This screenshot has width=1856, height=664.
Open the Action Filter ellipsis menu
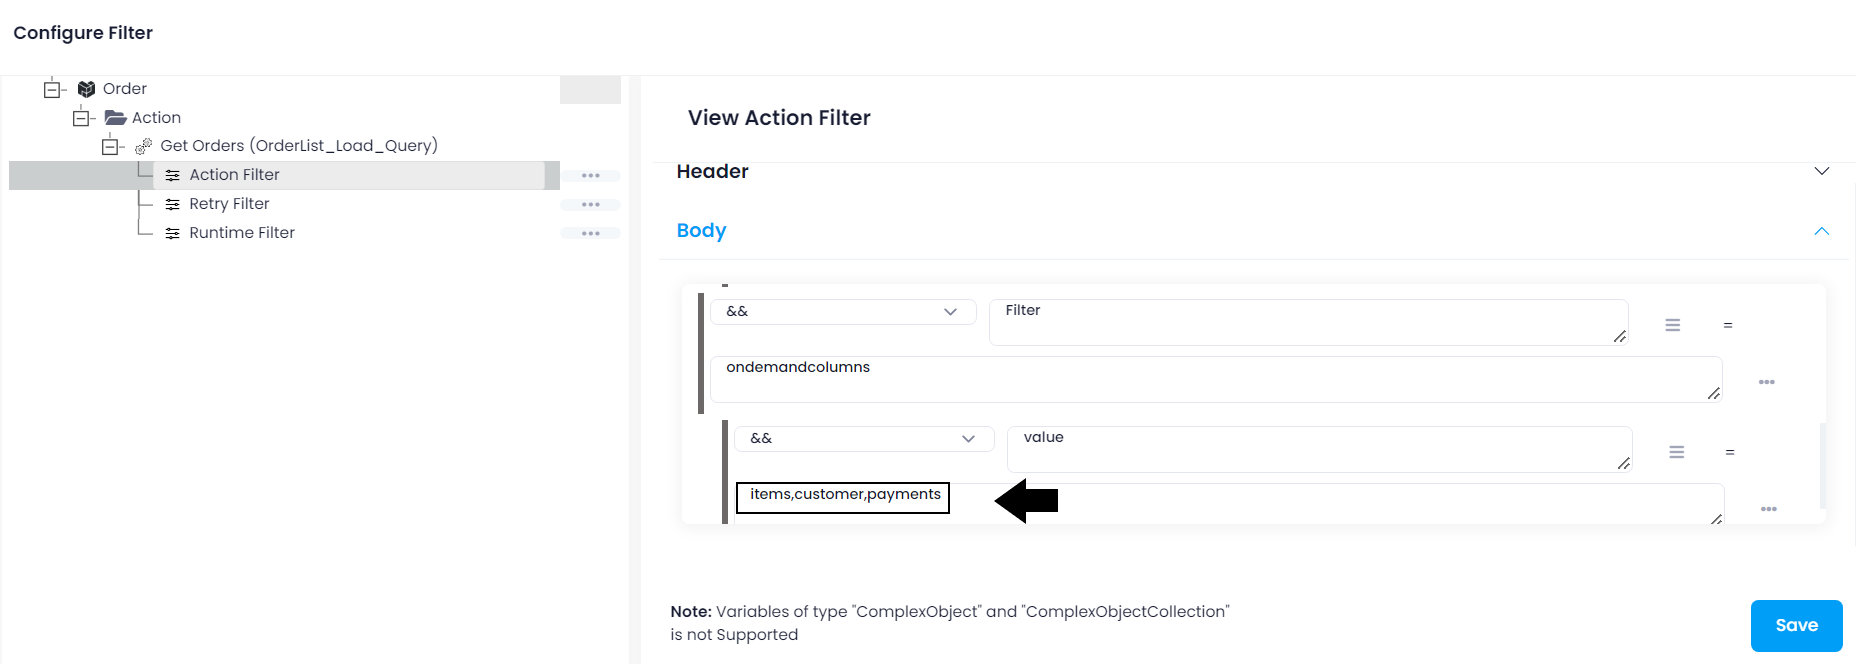591,175
